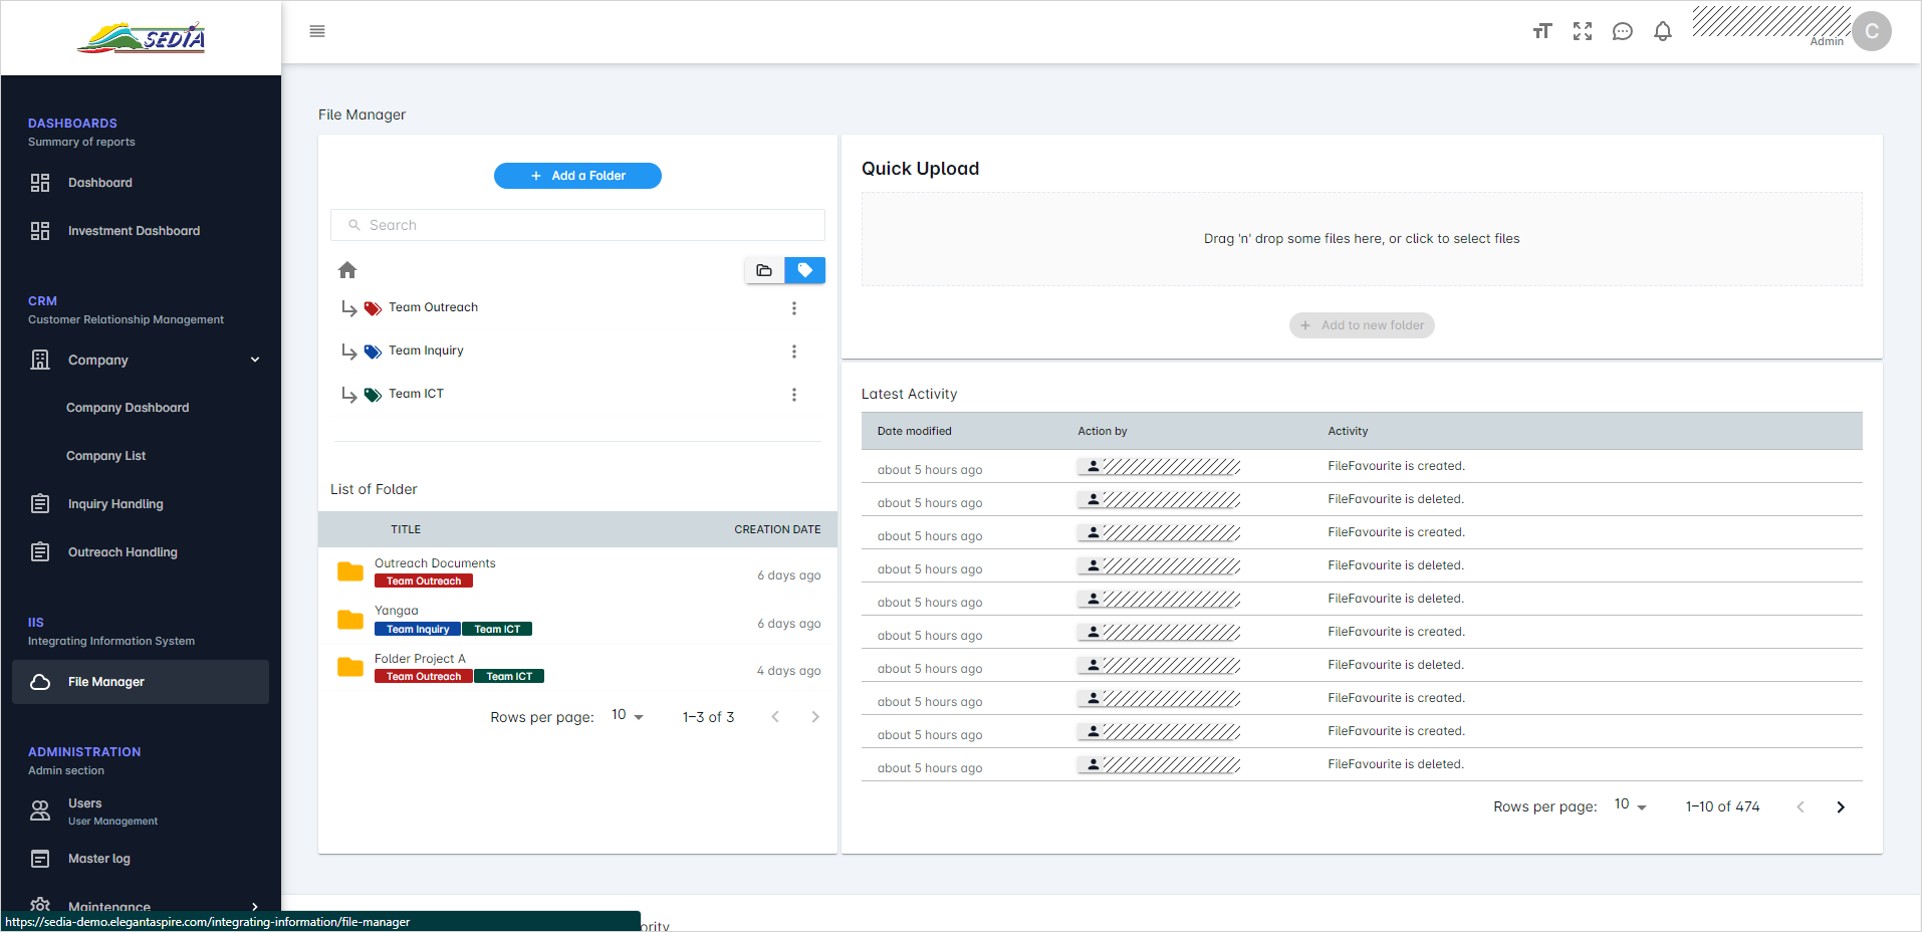Viewport: 1922px width, 932px height.
Task: Click the Add a Folder button
Action: point(577,176)
